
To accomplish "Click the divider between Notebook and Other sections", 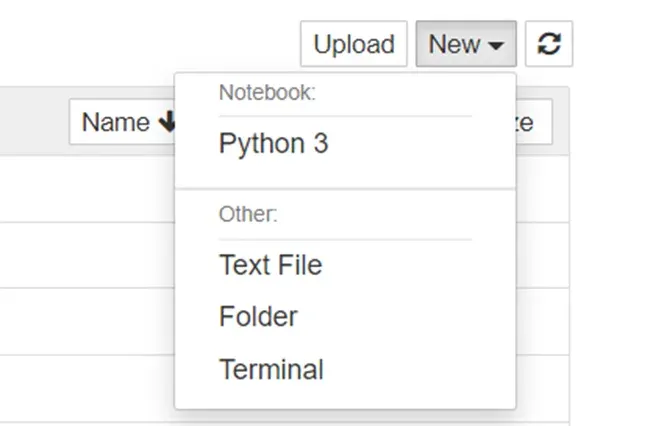I will point(345,188).
